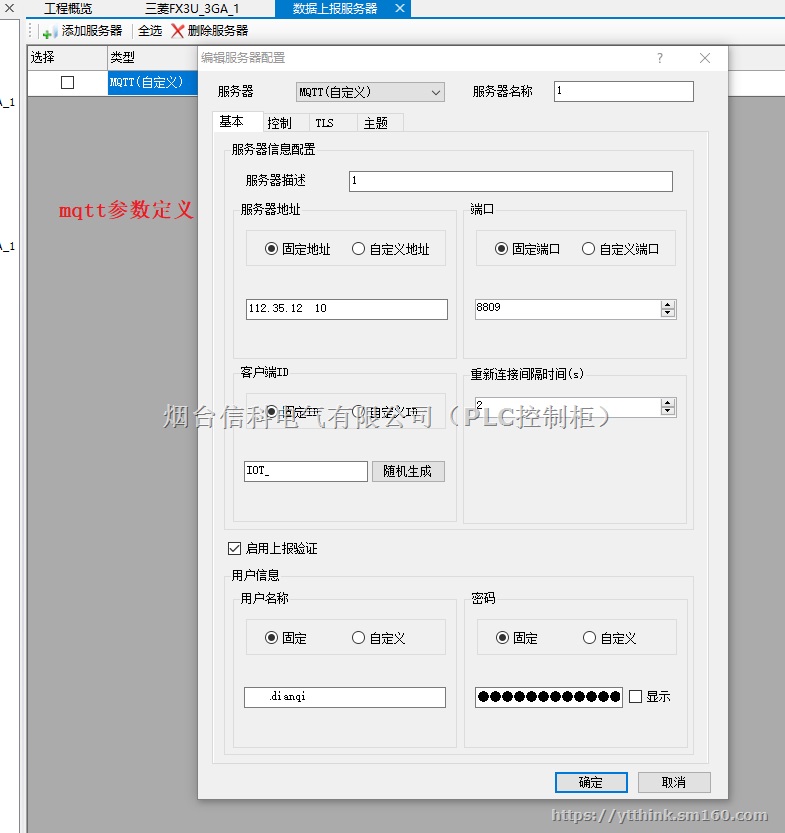Click the 服务器名称 input field
The image size is (785, 833).
[624, 91]
